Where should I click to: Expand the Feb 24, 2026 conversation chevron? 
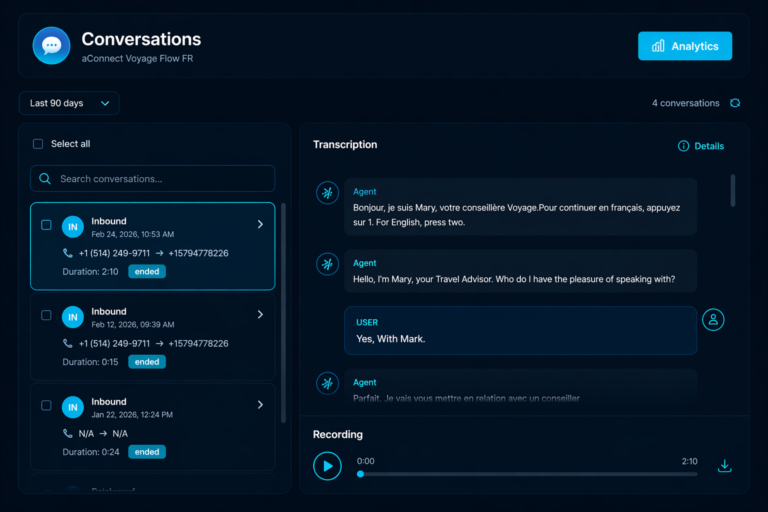tap(260, 224)
